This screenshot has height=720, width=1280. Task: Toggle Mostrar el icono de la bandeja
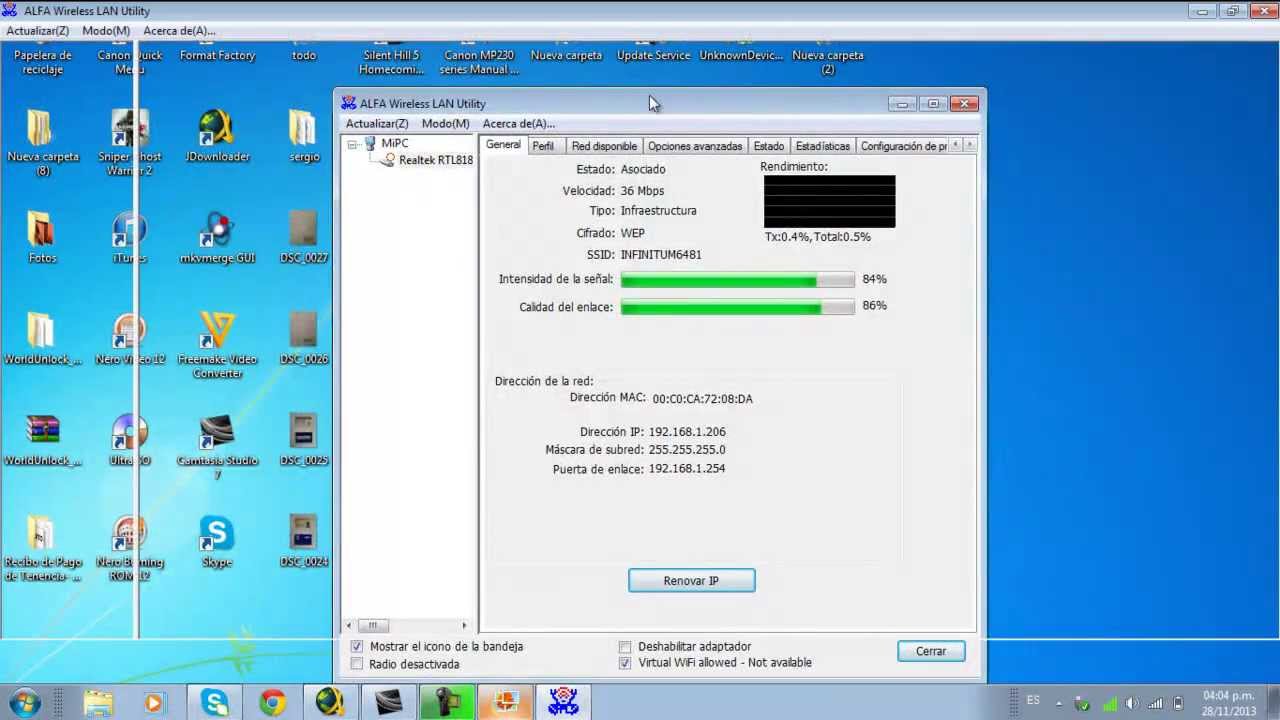coord(357,647)
